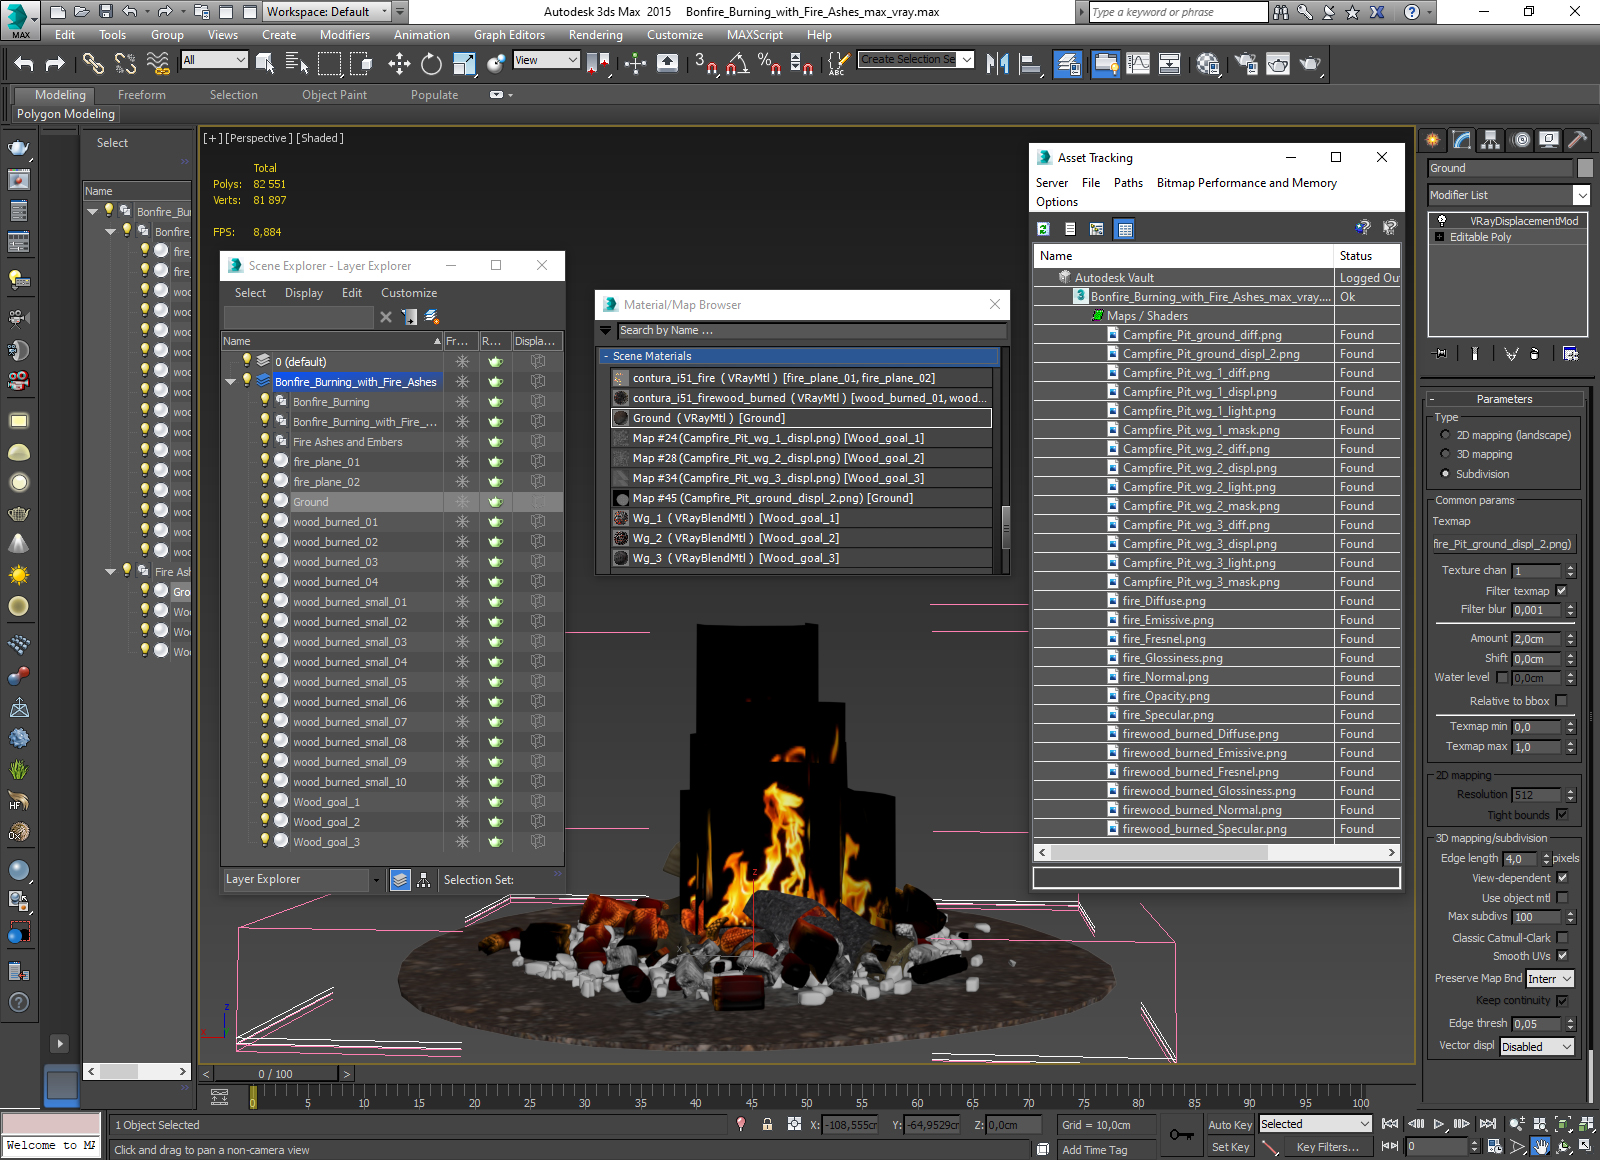This screenshot has width=1600, height=1160.
Task: Open the Vector displ Disabled dropdown
Action: click(1538, 1047)
